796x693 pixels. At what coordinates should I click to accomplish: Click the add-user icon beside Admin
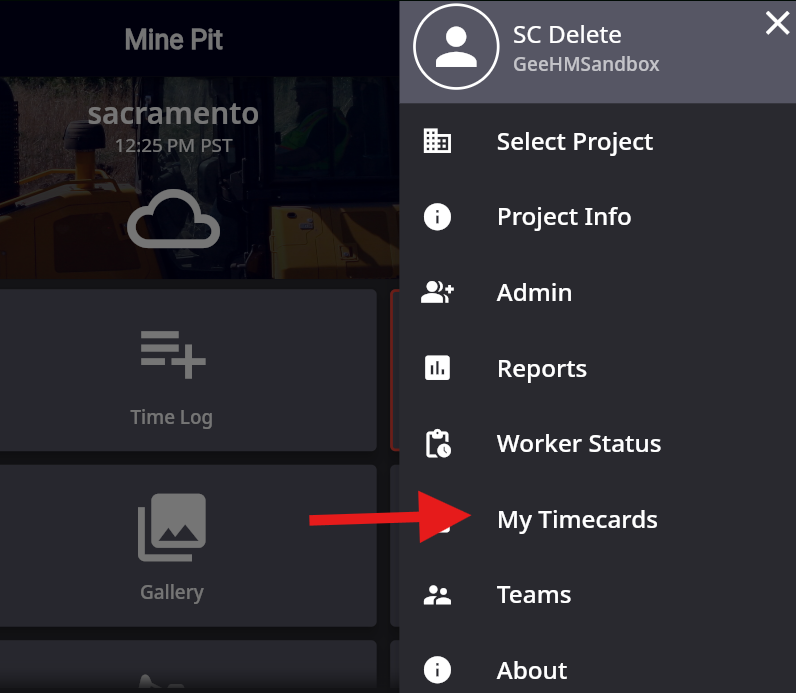(437, 293)
